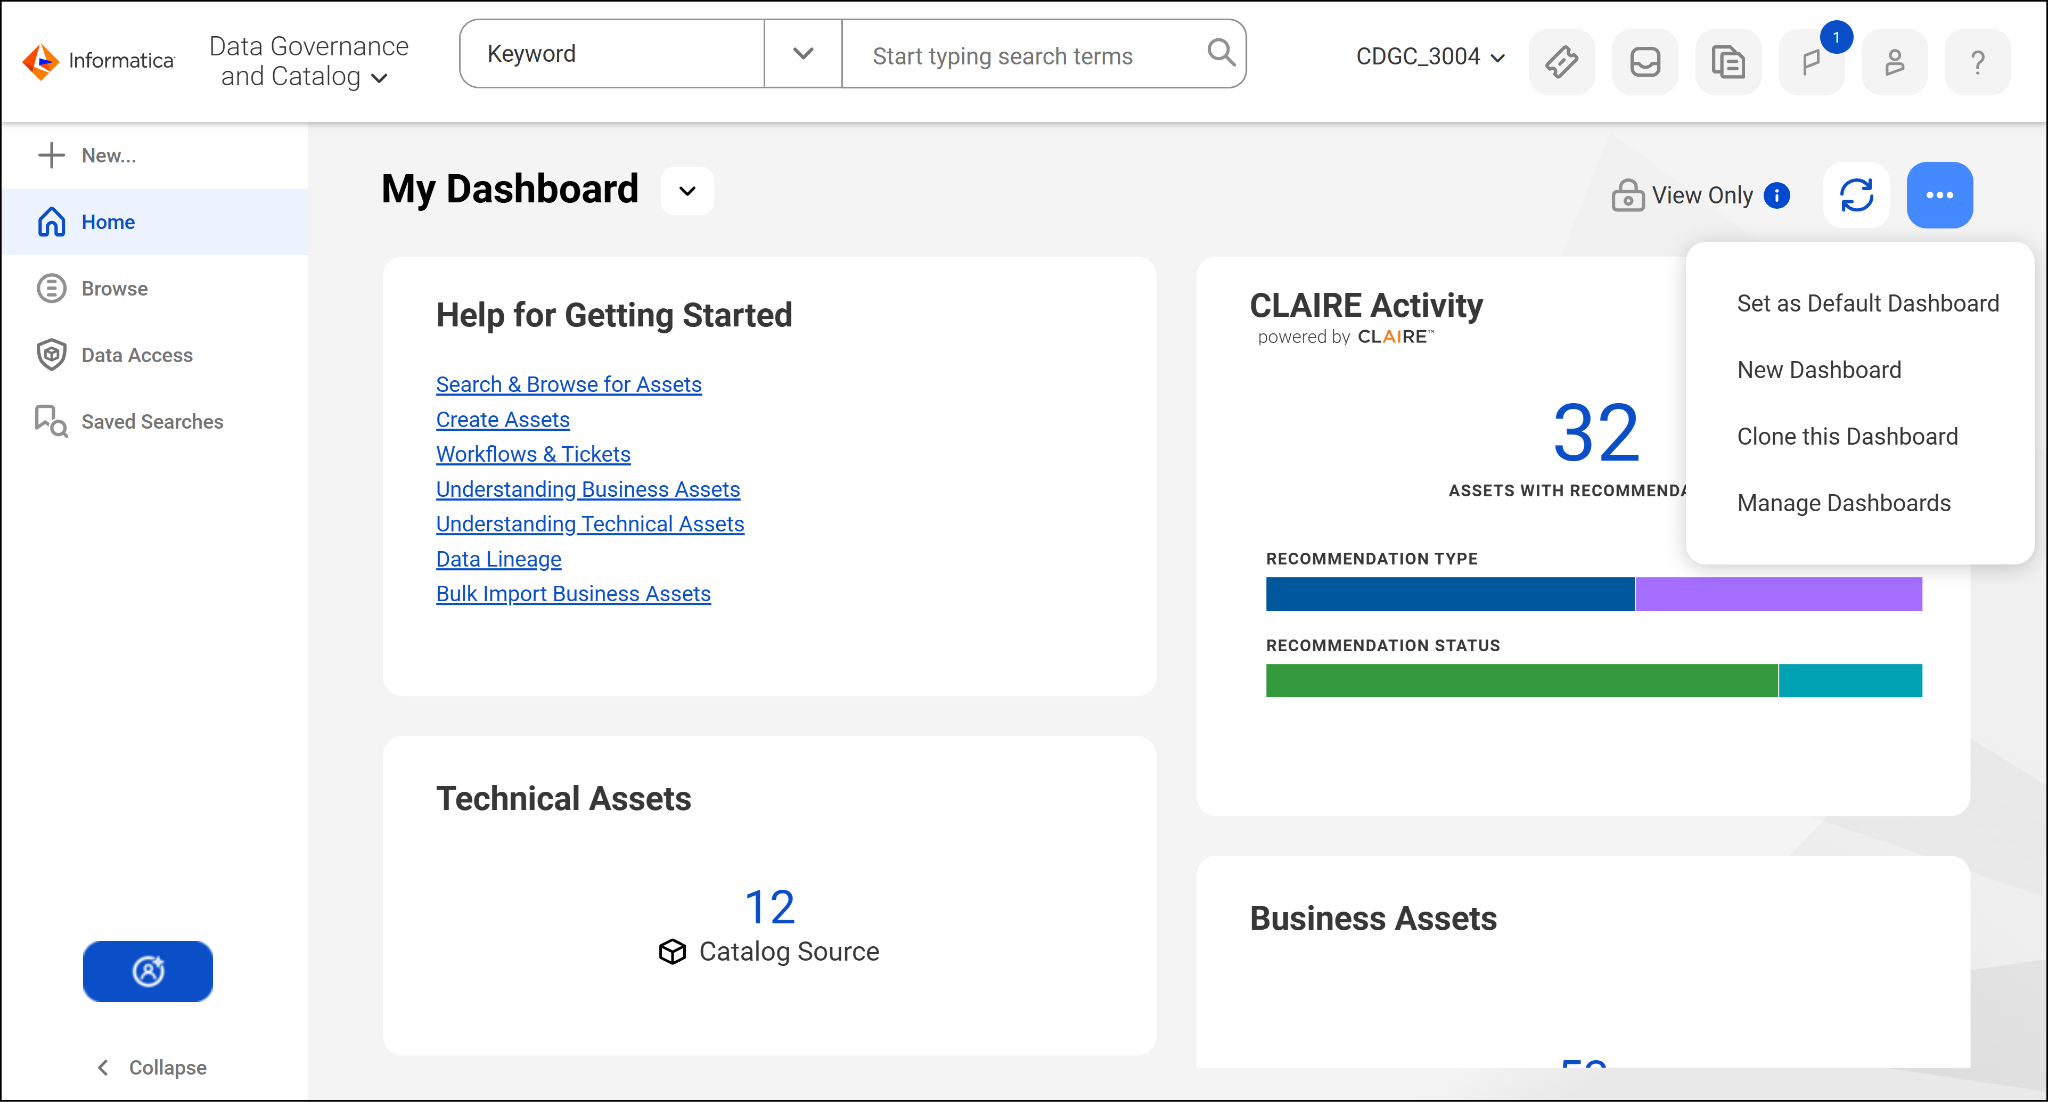Open Search & Browse for Assets link
Image resolution: width=2048 pixels, height=1102 pixels.
click(569, 385)
